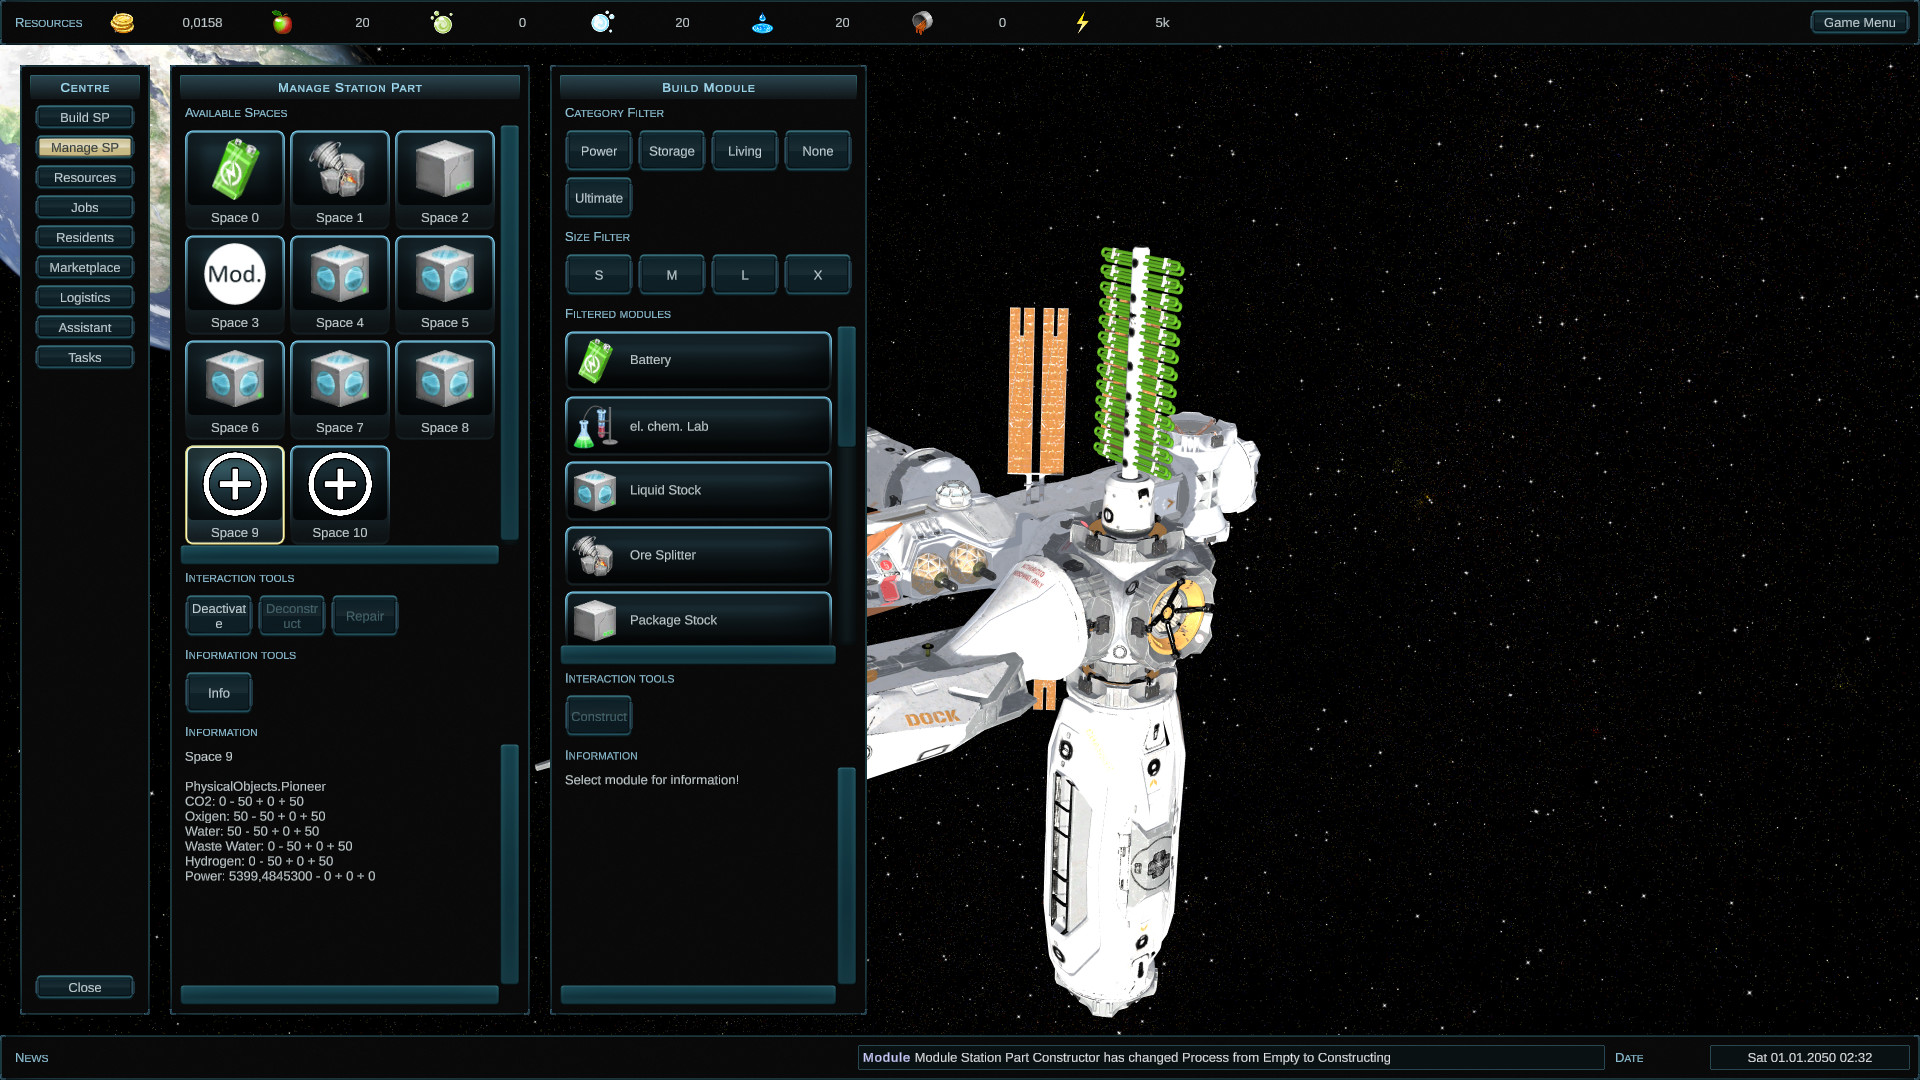The height and width of the screenshot is (1080, 1920).
Task: Choose the Battery module in list
Action: coord(698,360)
